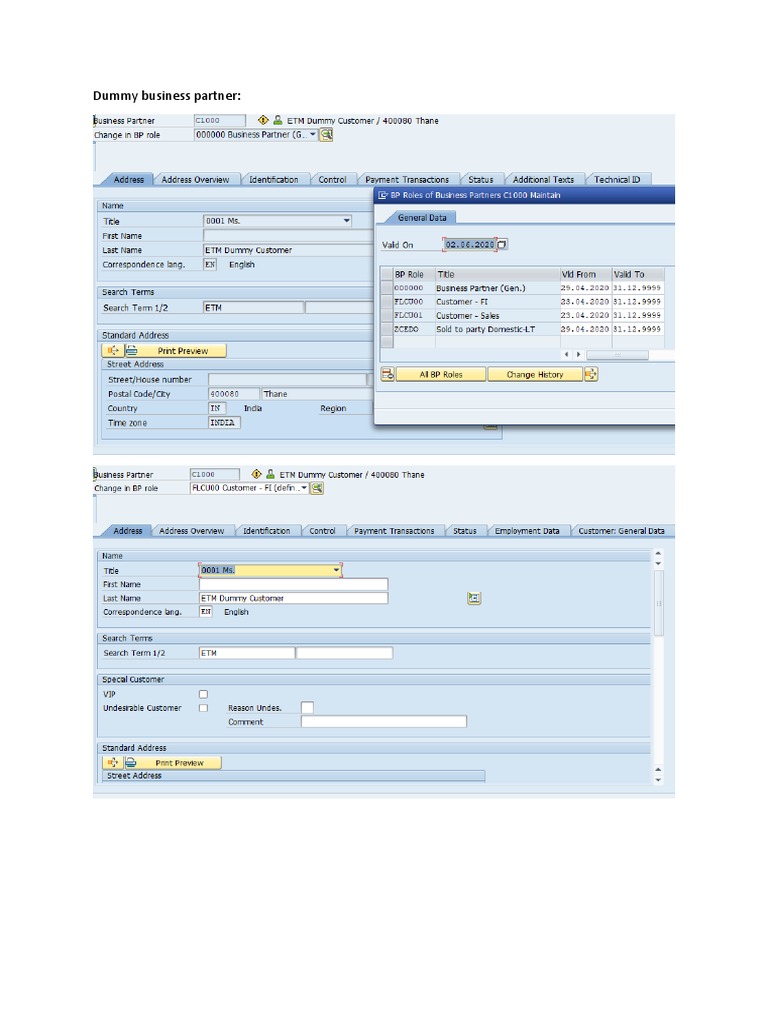The height and width of the screenshot is (1024, 768).
Task: Click horizontal scrollbar in BP Roles table
Action: [617, 355]
